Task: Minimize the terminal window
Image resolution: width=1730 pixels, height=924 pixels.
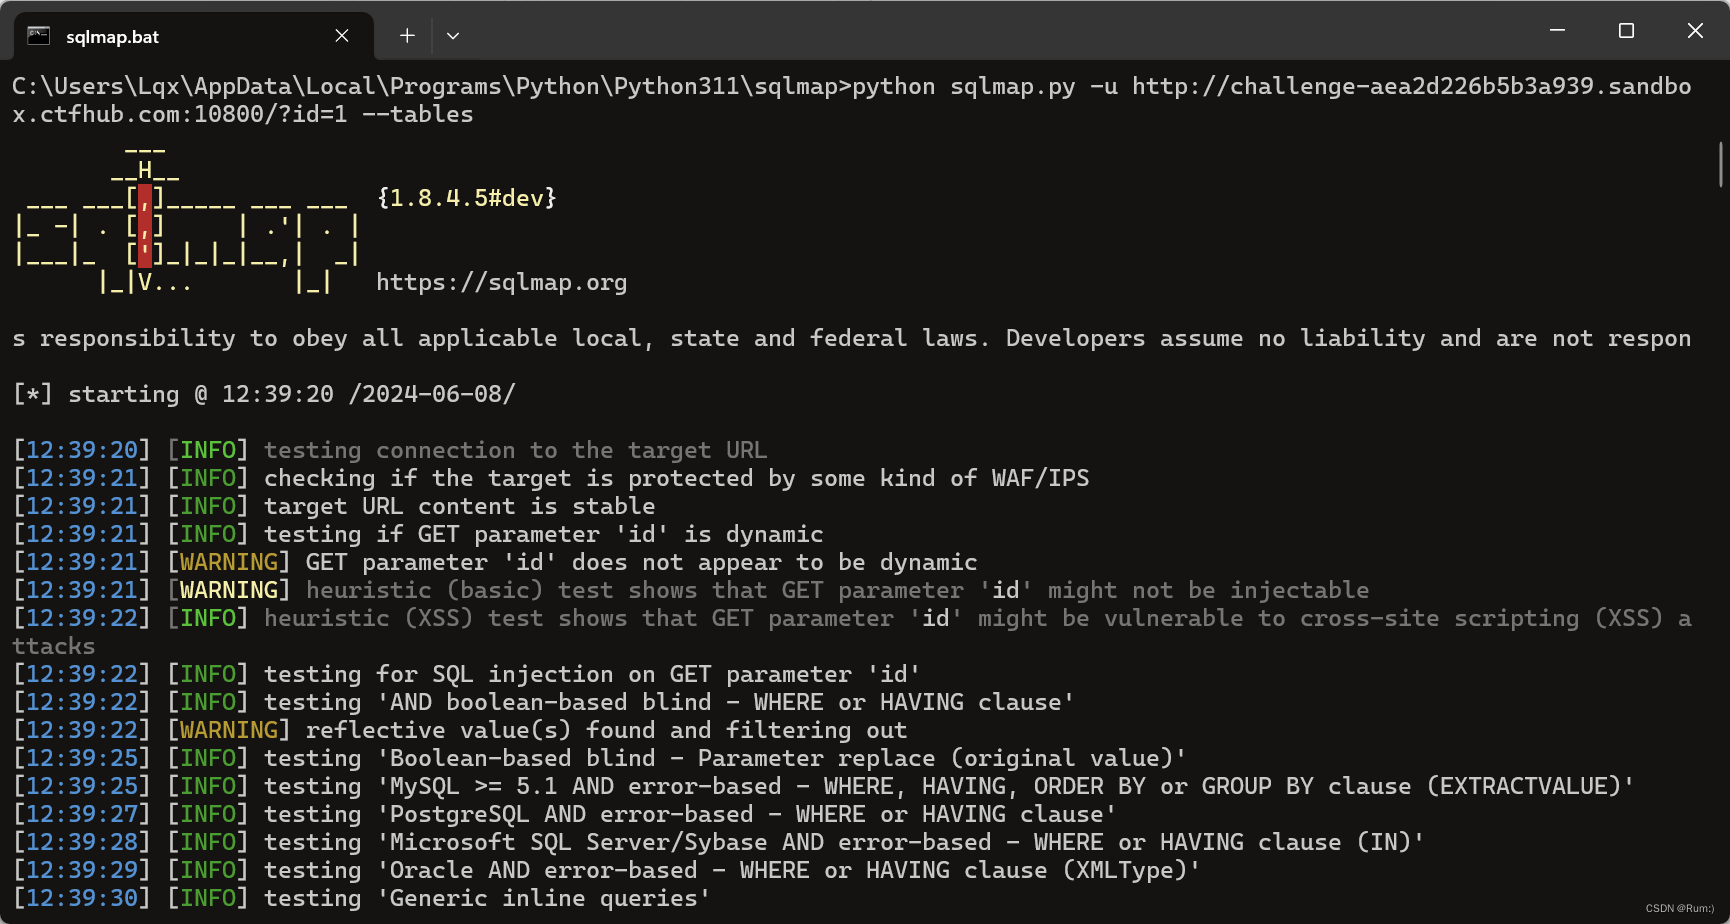Action: (x=1557, y=31)
